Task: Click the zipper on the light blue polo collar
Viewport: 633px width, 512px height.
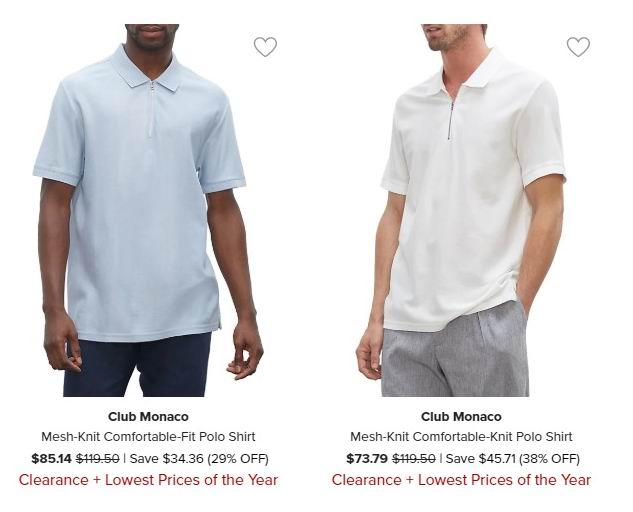Action: [152, 108]
